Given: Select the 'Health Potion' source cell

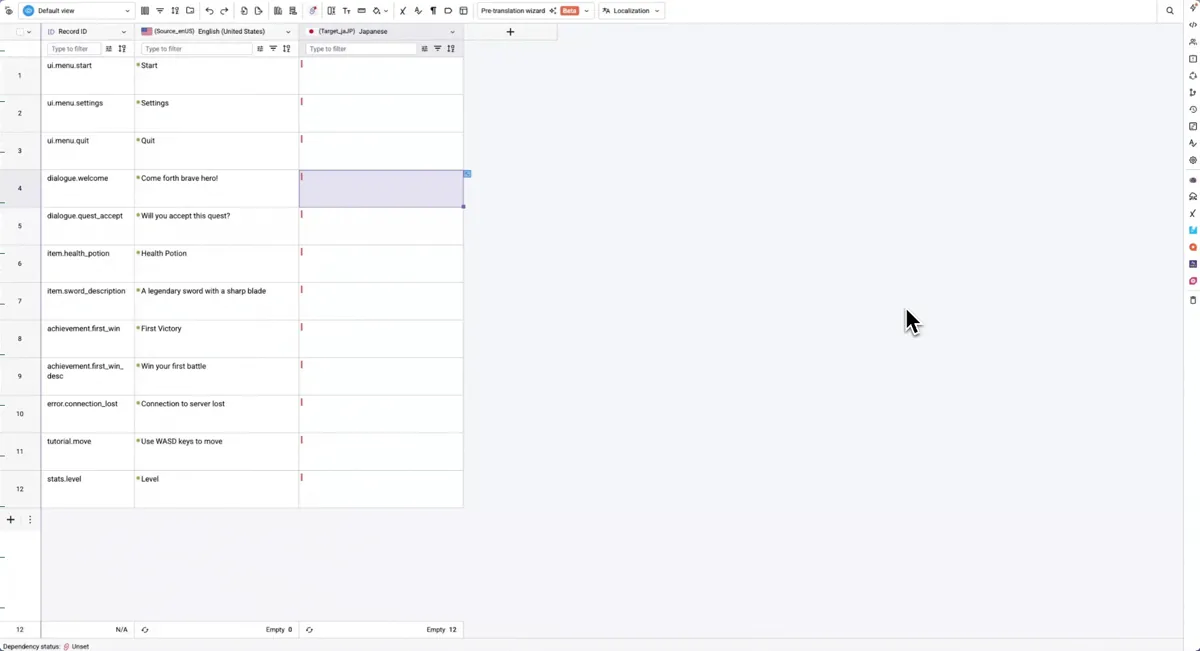Looking at the screenshot, I should coord(217,264).
